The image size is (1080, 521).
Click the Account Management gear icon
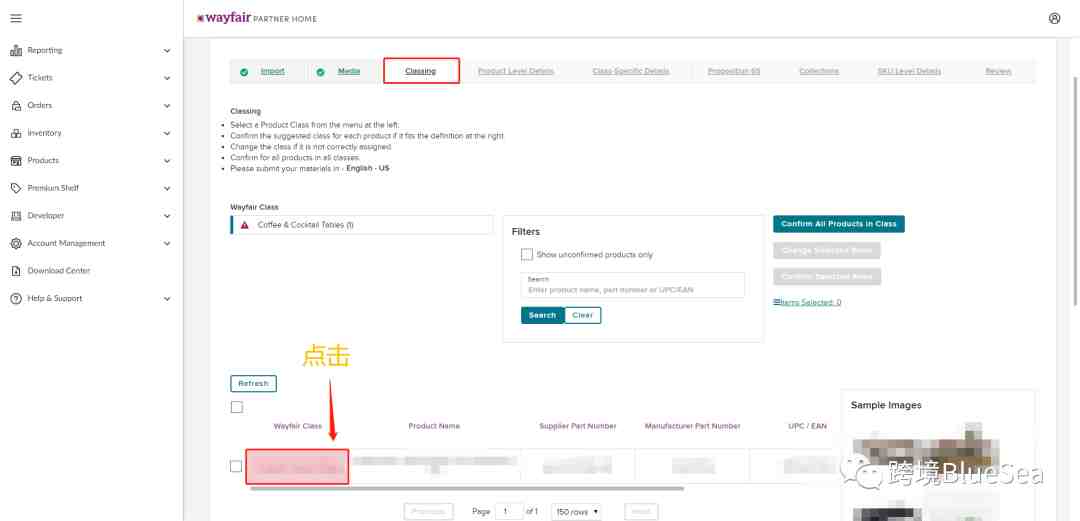point(16,243)
